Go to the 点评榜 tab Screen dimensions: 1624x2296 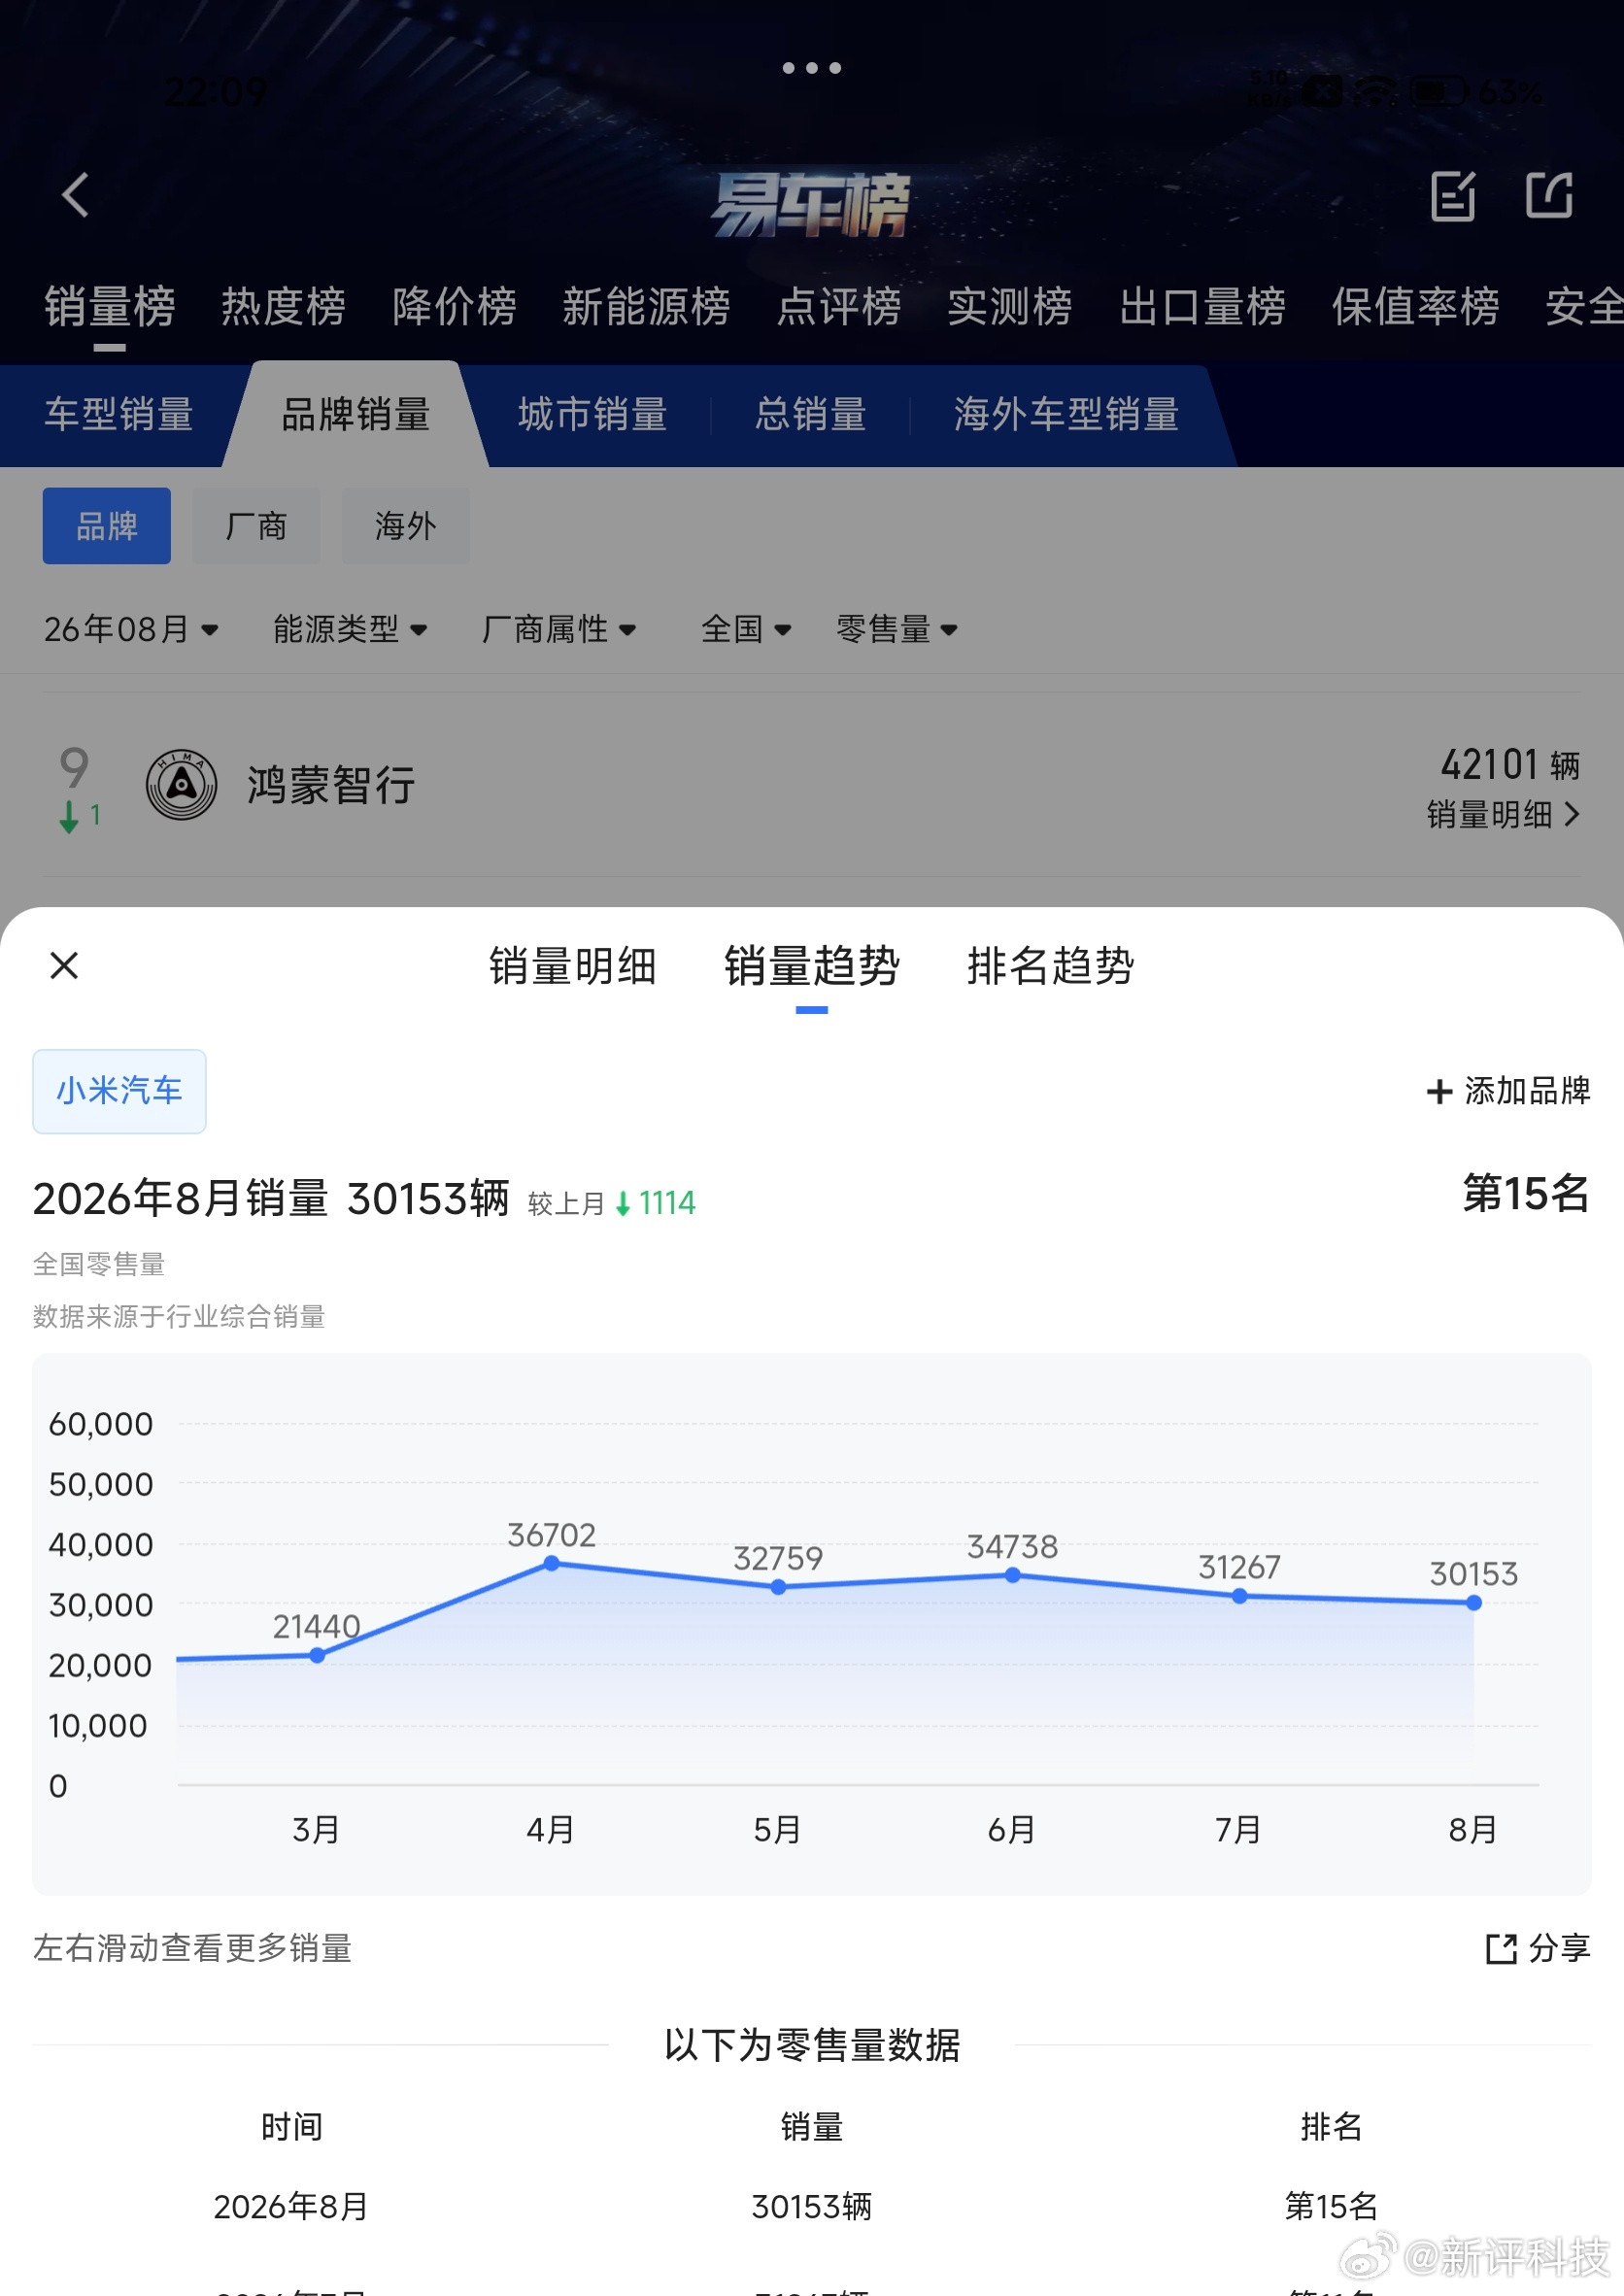pyautogui.click(x=839, y=306)
